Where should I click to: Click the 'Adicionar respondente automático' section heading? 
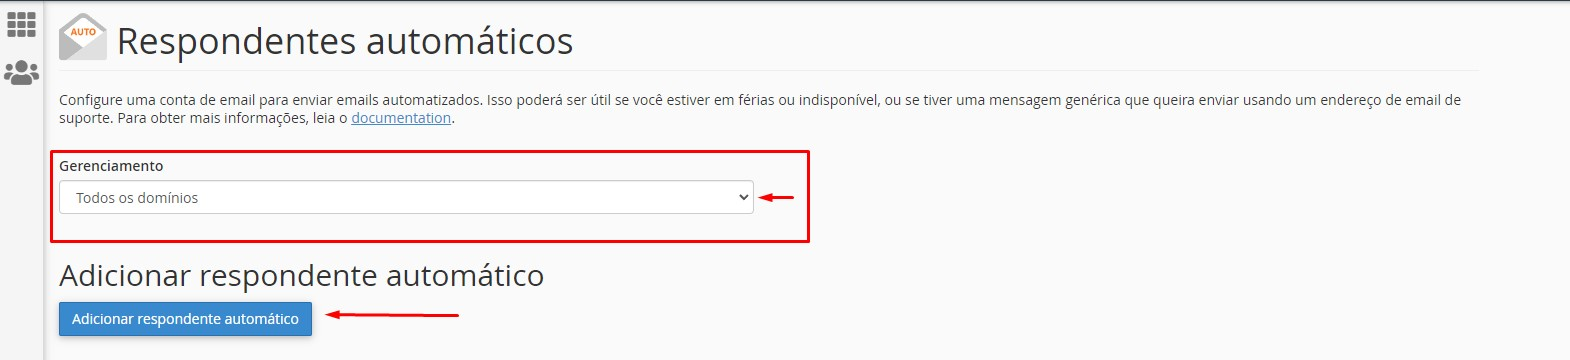302,275
